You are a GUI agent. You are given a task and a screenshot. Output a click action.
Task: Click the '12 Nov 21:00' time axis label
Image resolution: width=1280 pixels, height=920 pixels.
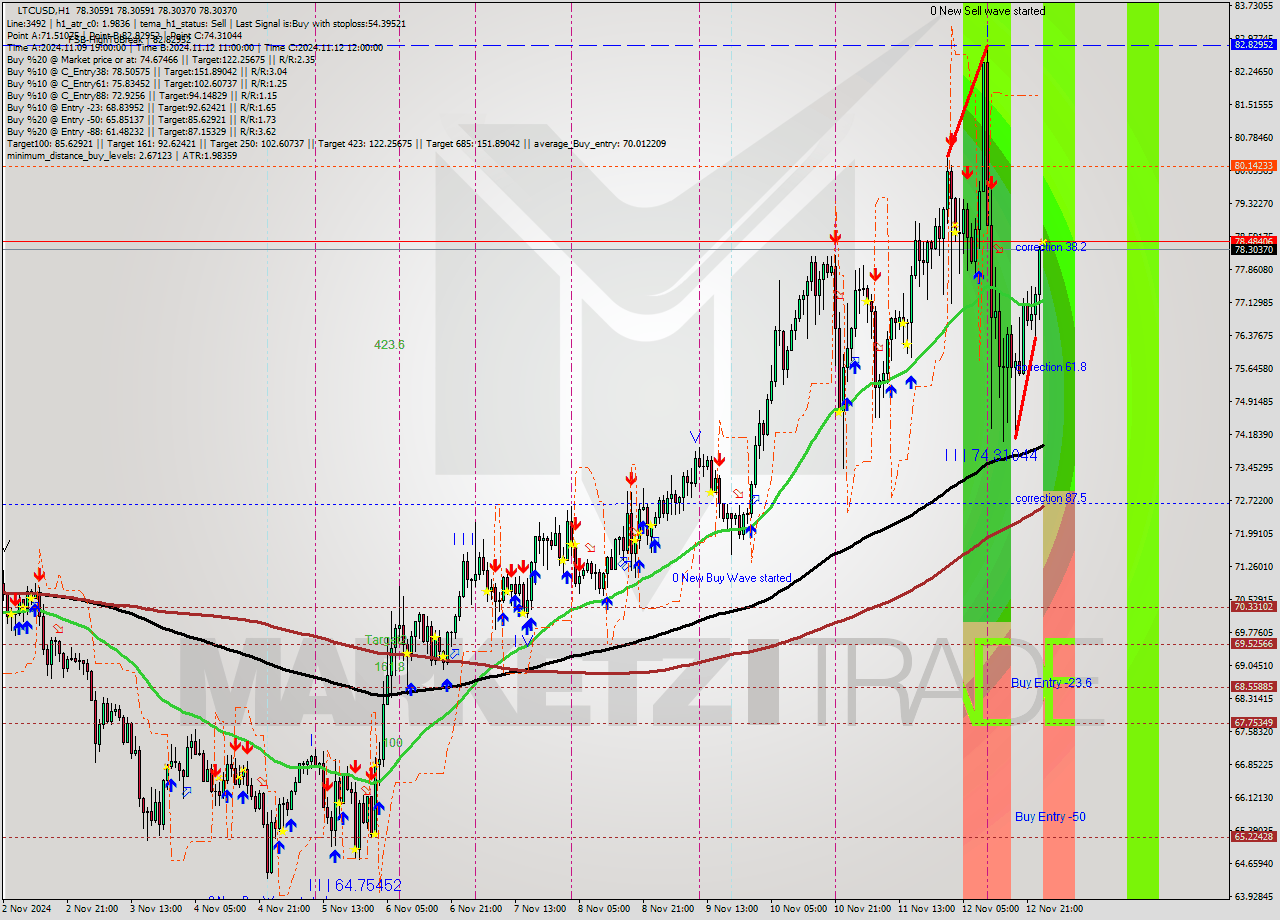(x=1053, y=909)
